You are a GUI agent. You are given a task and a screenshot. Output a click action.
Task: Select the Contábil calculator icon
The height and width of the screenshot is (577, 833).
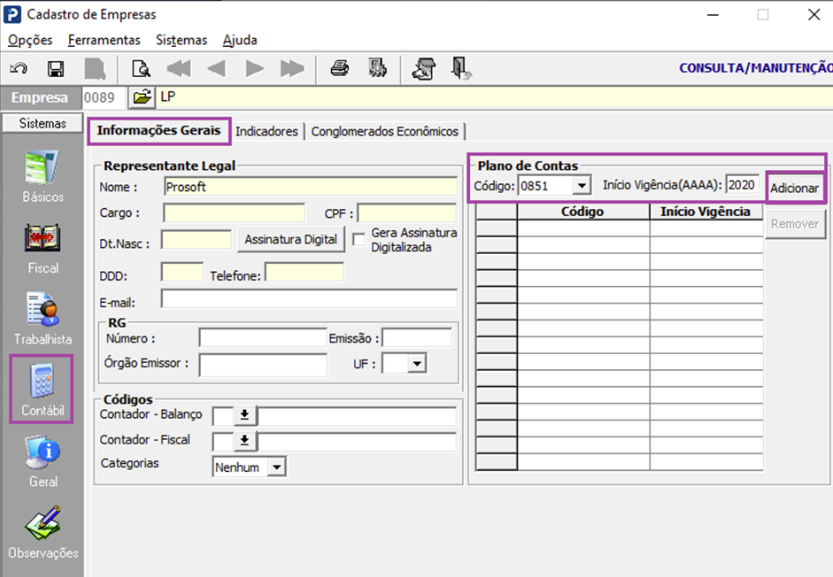(x=42, y=389)
